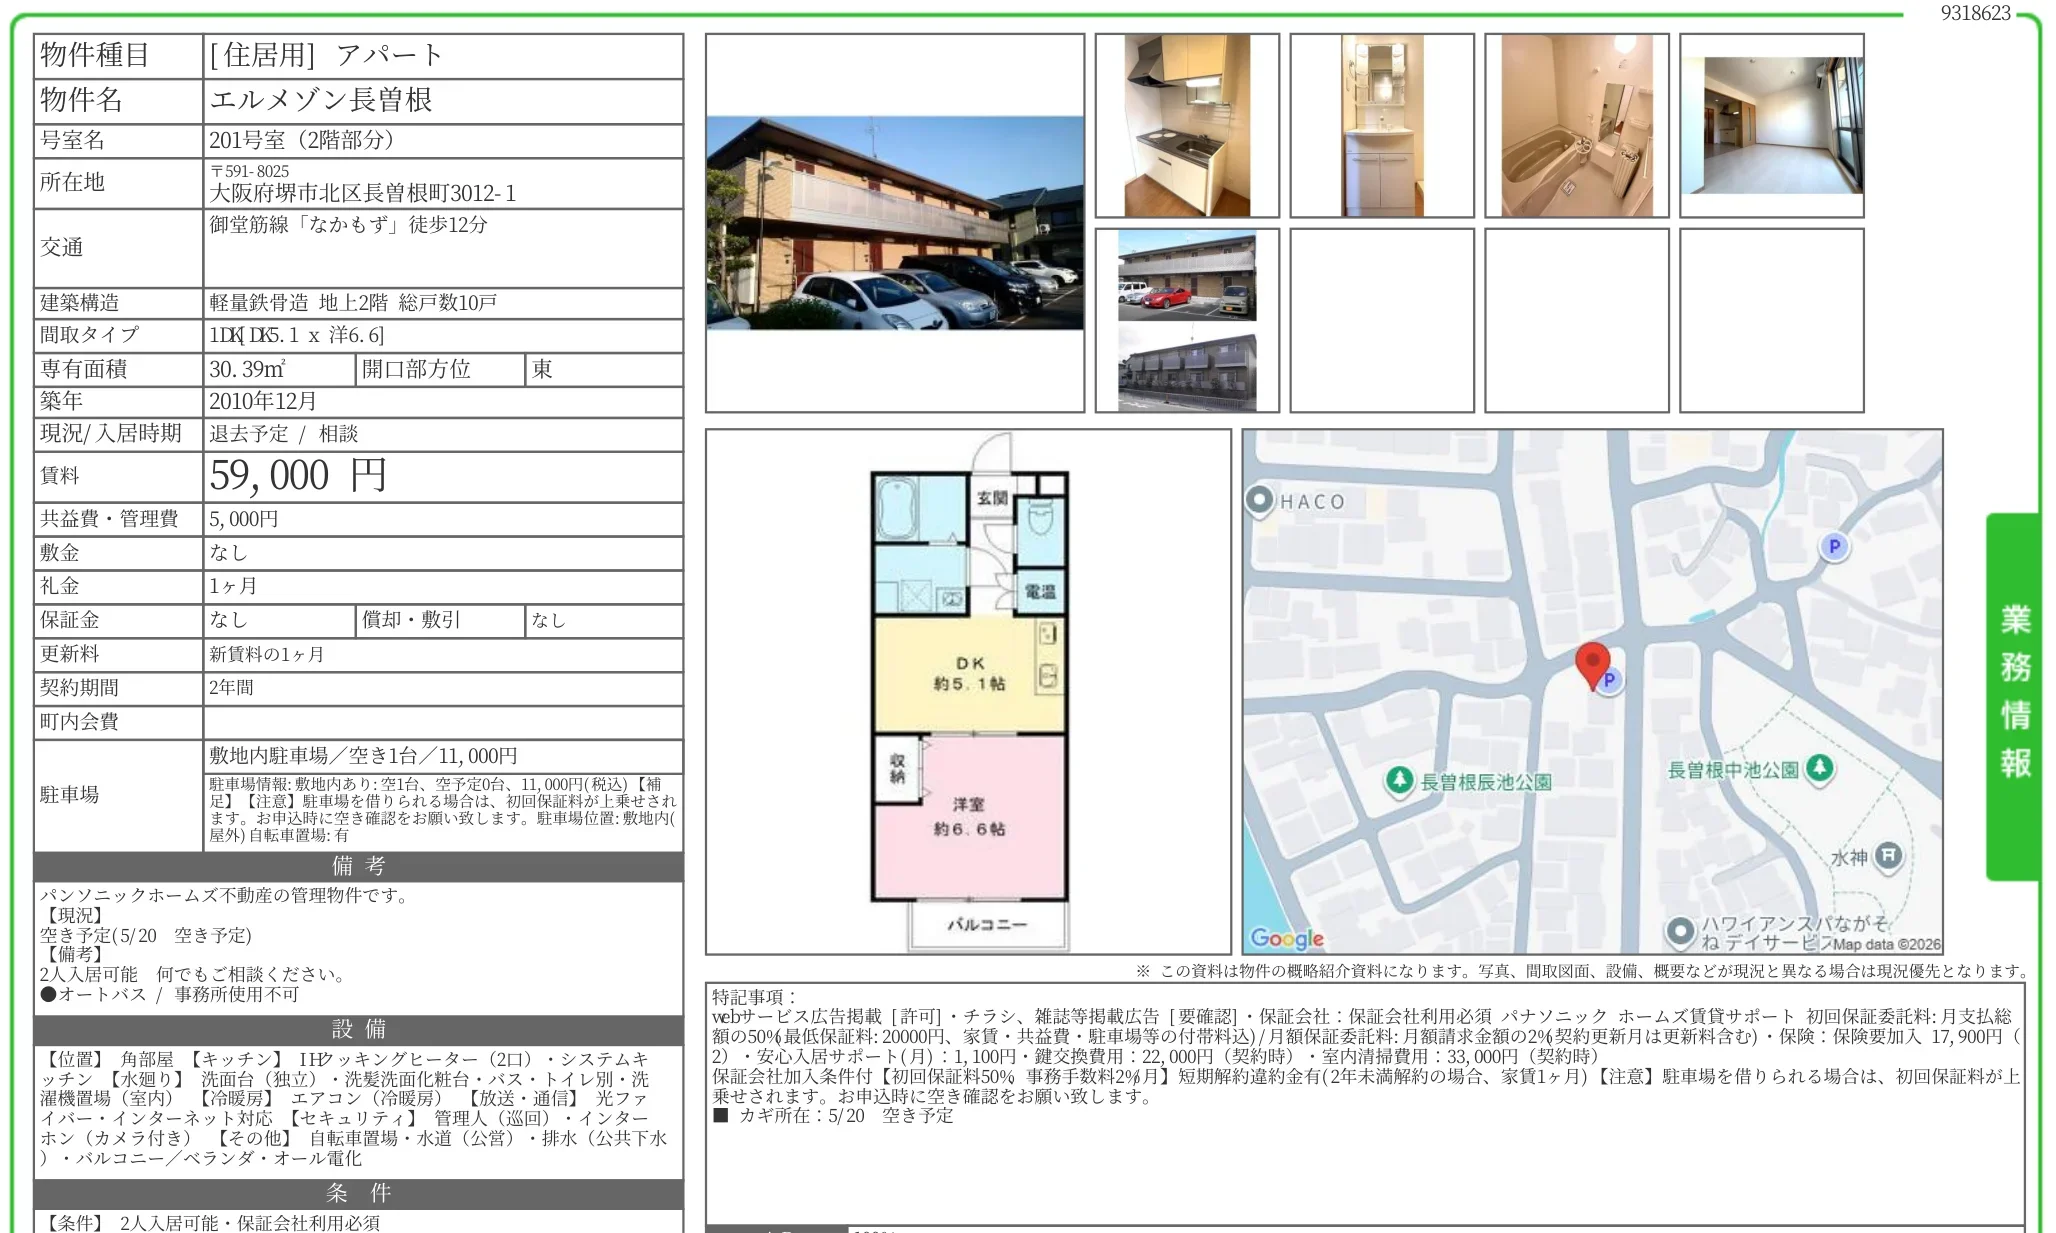Open the kitchen photo thumbnail
This screenshot has width=2056, height=1233.
[x=1187, y=126]
